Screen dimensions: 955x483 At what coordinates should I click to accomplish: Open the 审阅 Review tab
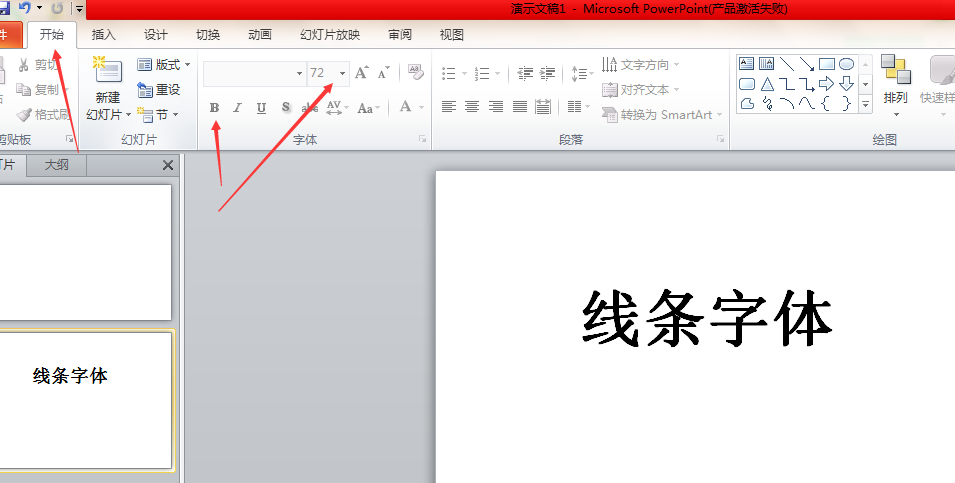(x=400, y=35)
